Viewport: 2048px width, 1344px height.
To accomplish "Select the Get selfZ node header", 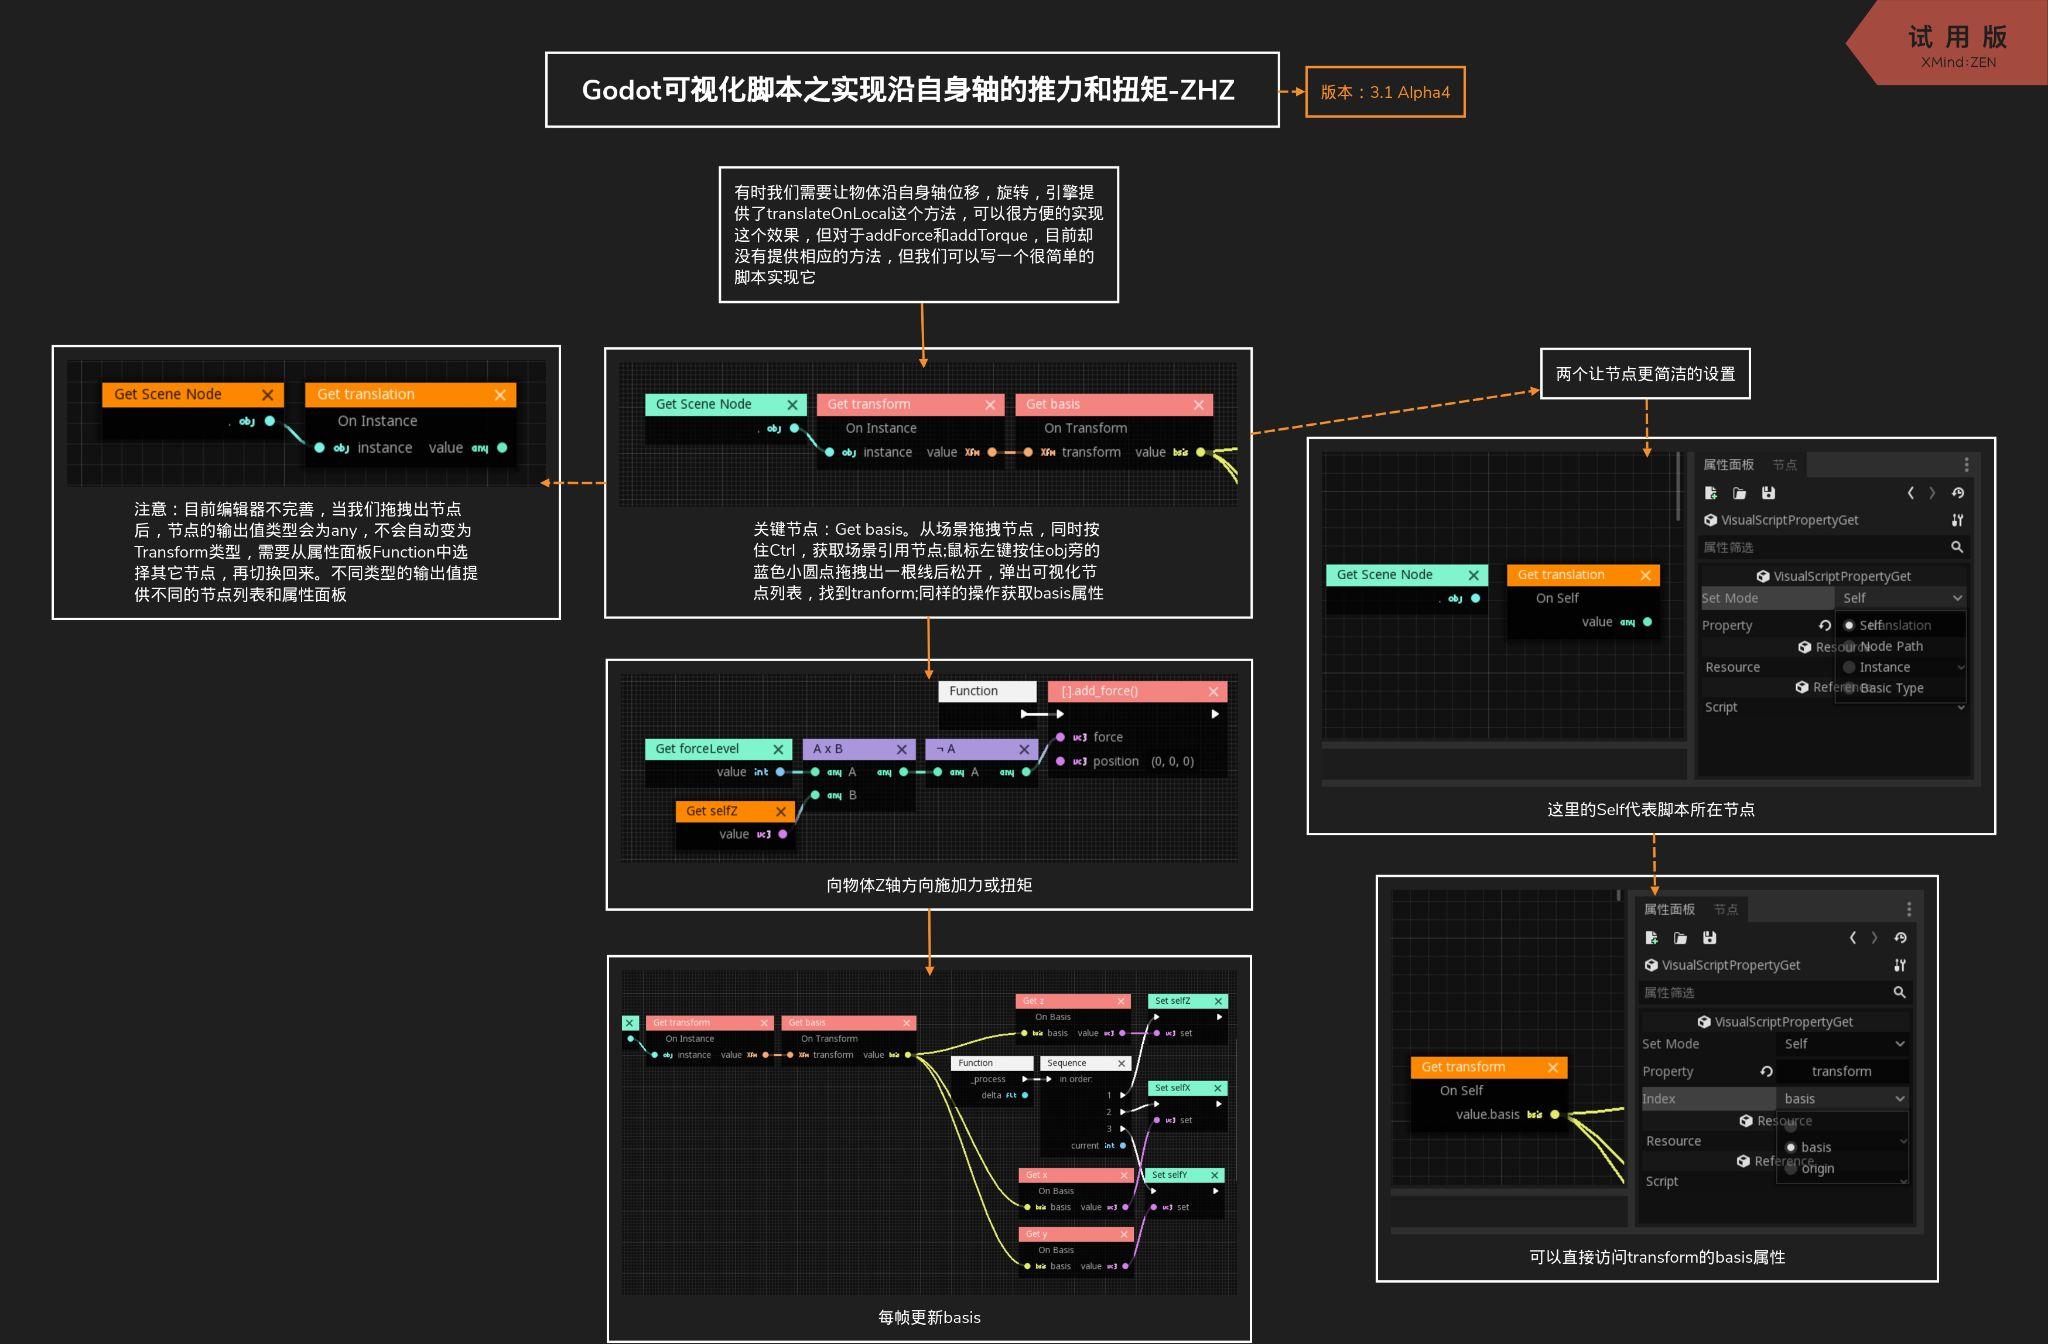I will [735, 811].
